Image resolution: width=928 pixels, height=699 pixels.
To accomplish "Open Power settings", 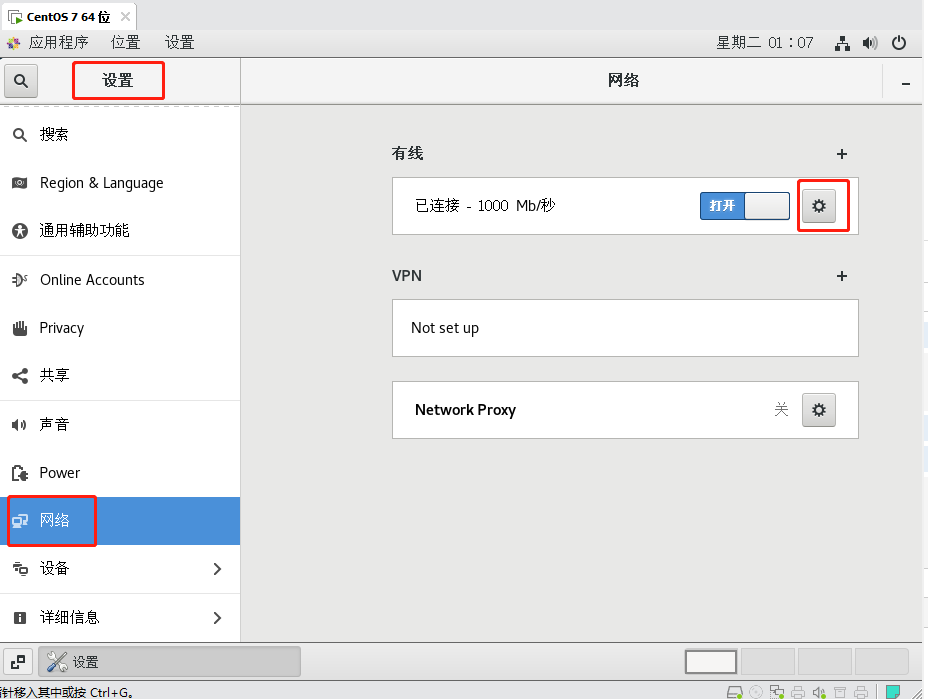I will 120,473.
